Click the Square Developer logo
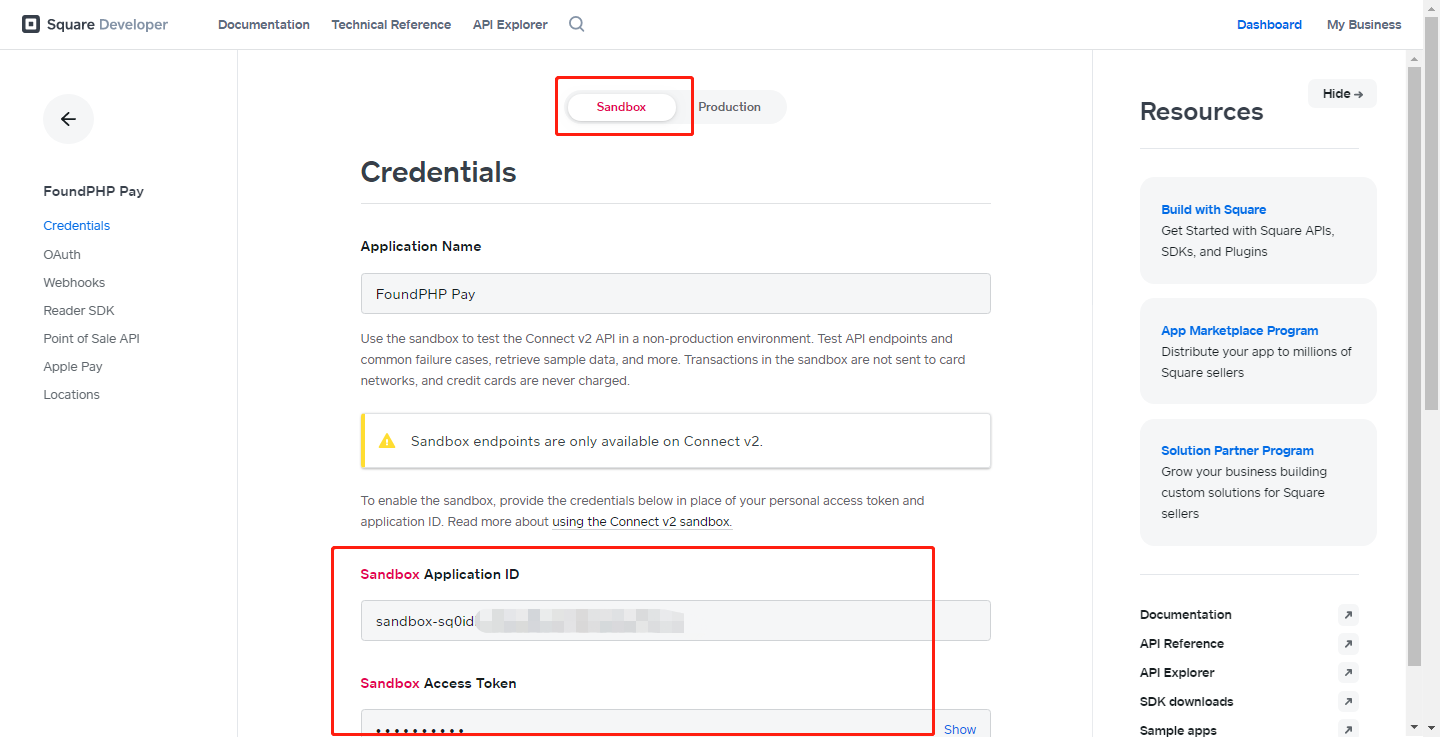 tap(95, 24)
